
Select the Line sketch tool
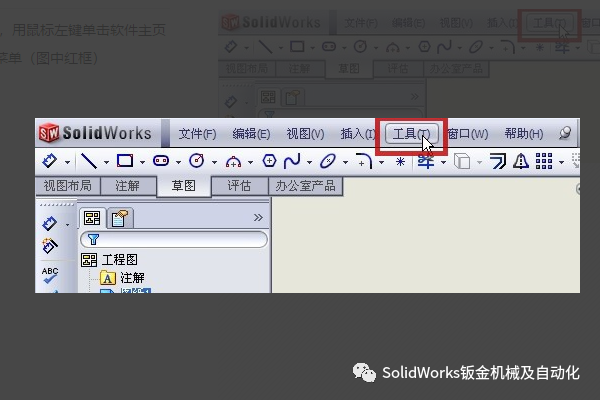(88, 161)
